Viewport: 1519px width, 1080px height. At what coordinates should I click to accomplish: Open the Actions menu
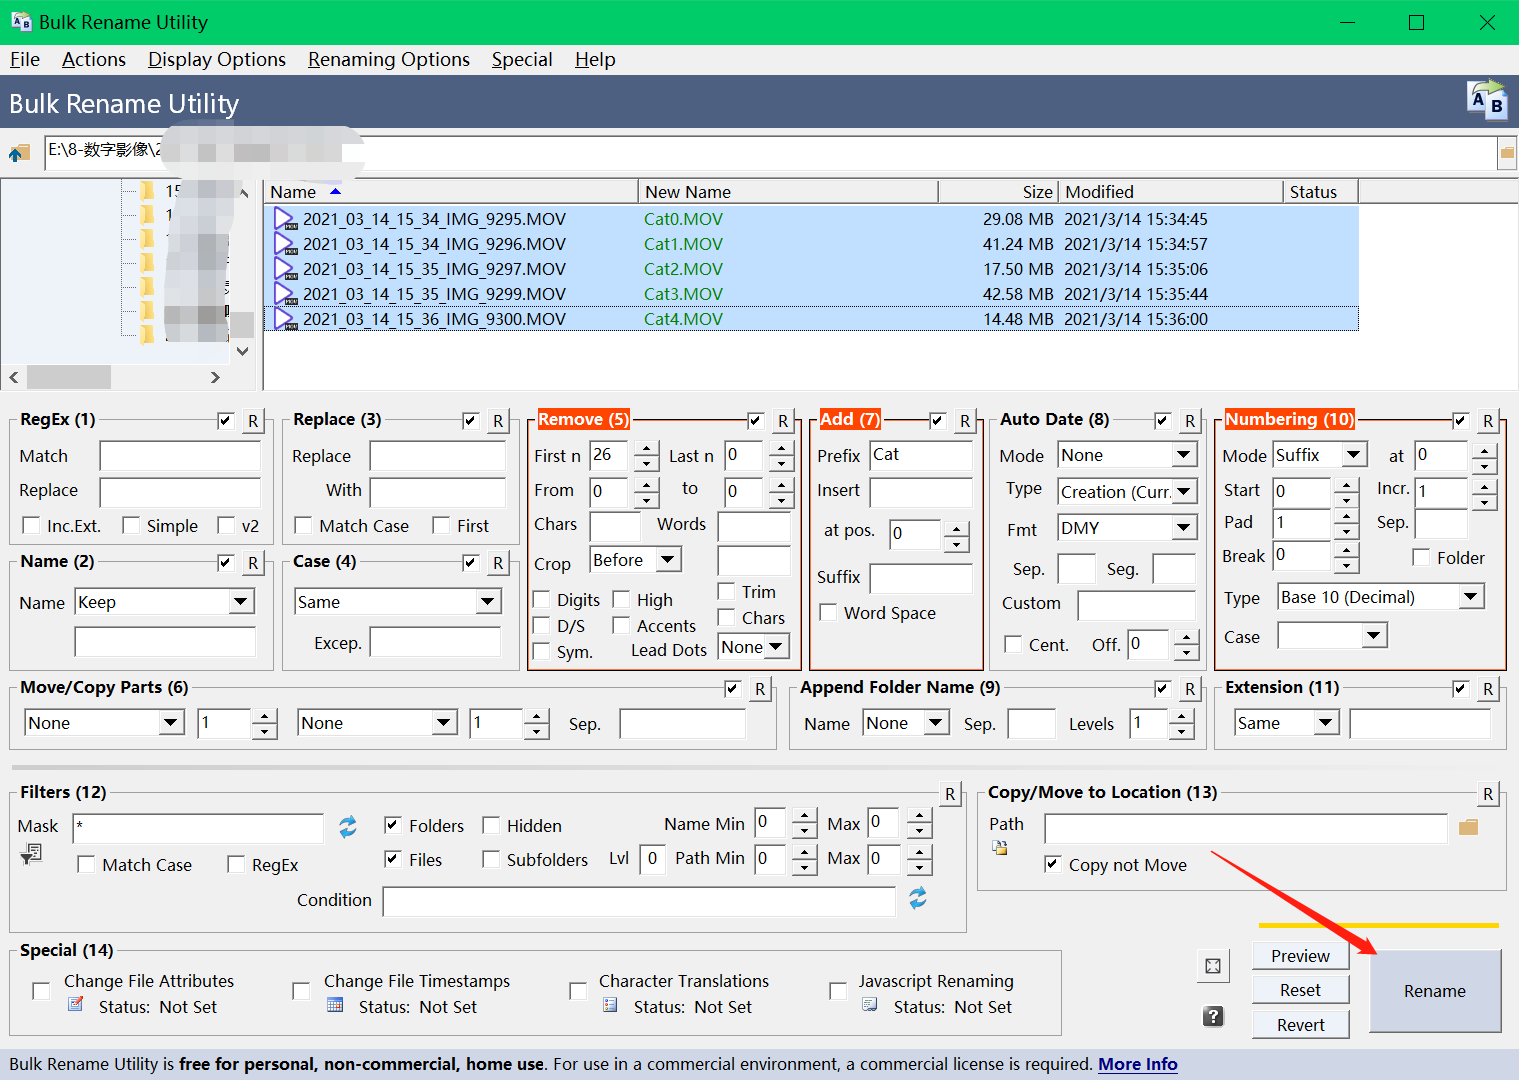coord(94,60)
